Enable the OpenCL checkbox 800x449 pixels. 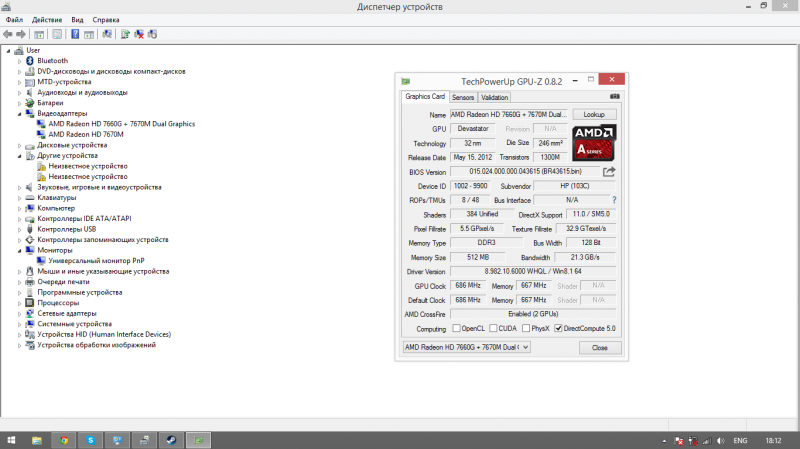click(457, 328)
